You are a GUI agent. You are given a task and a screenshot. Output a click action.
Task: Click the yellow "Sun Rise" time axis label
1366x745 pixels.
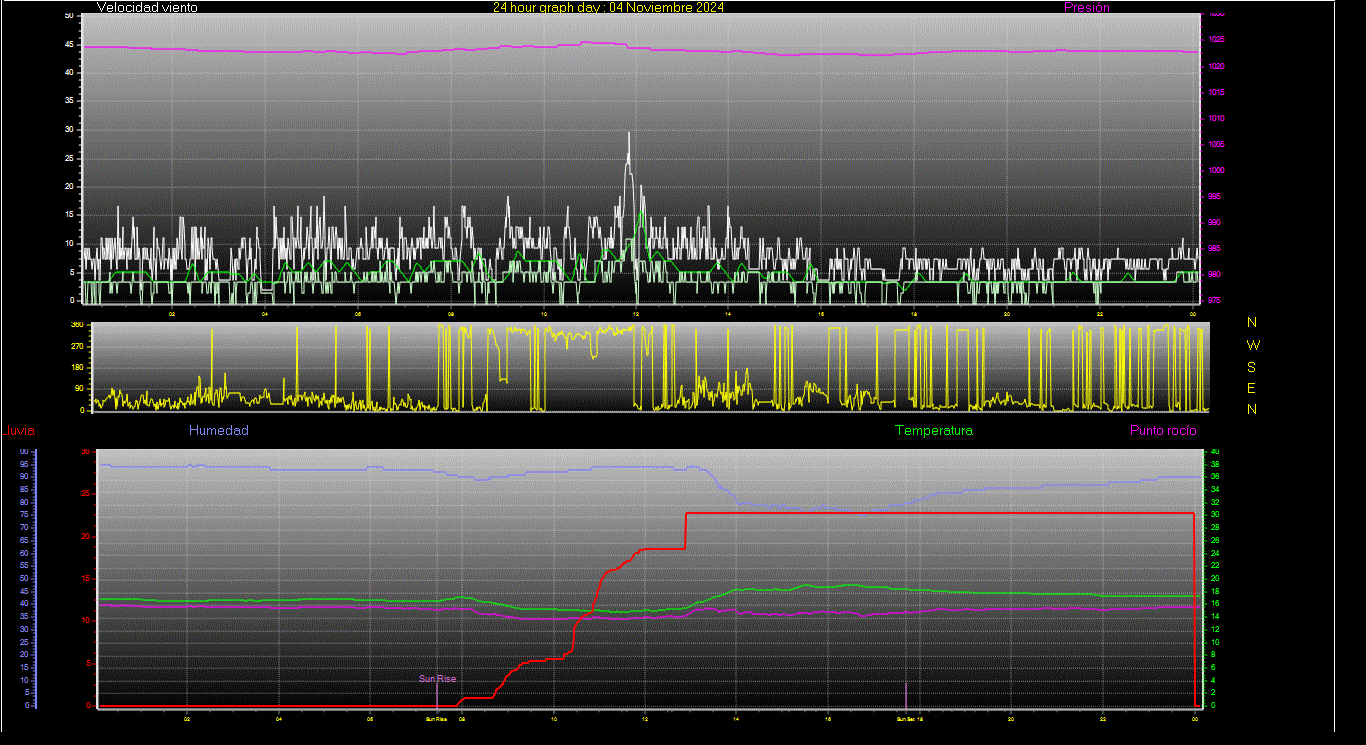(436, 718)
